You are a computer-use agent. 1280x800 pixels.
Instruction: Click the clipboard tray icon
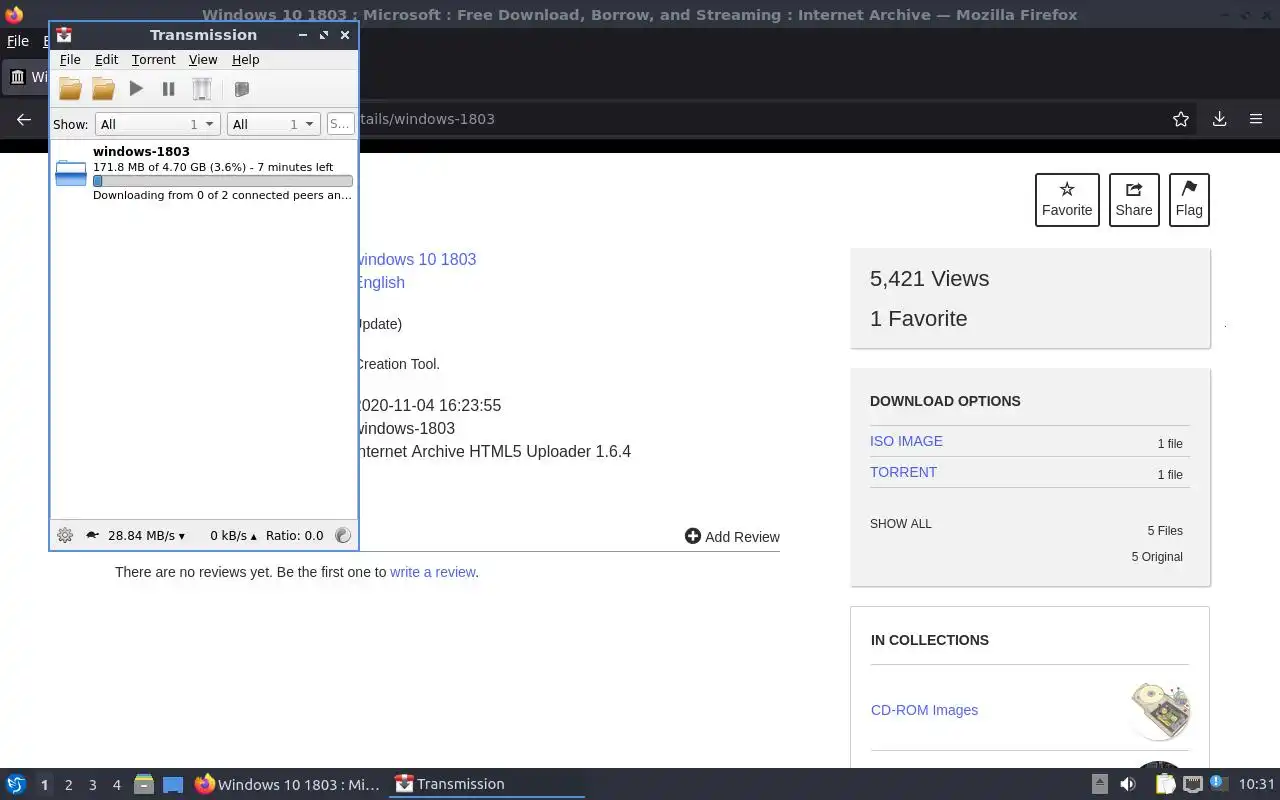(x=1164, y=784)
